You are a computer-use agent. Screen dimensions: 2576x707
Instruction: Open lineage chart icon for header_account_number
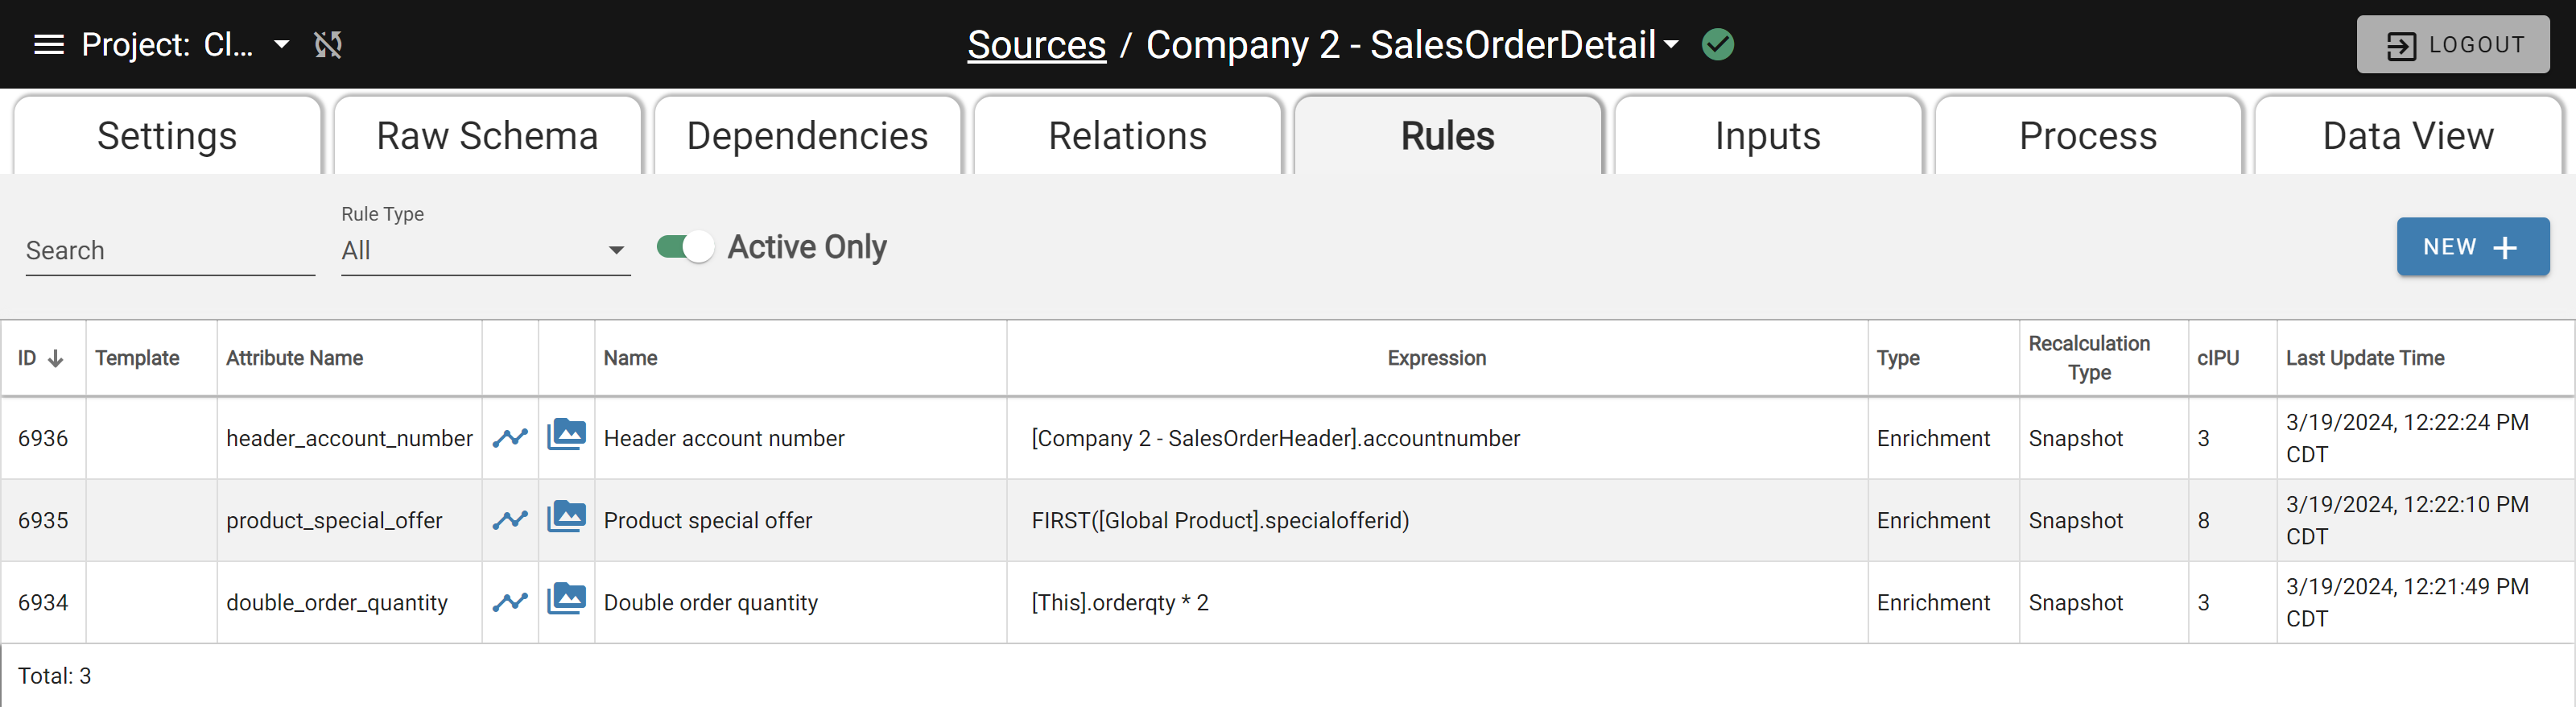tap(510, 438)
